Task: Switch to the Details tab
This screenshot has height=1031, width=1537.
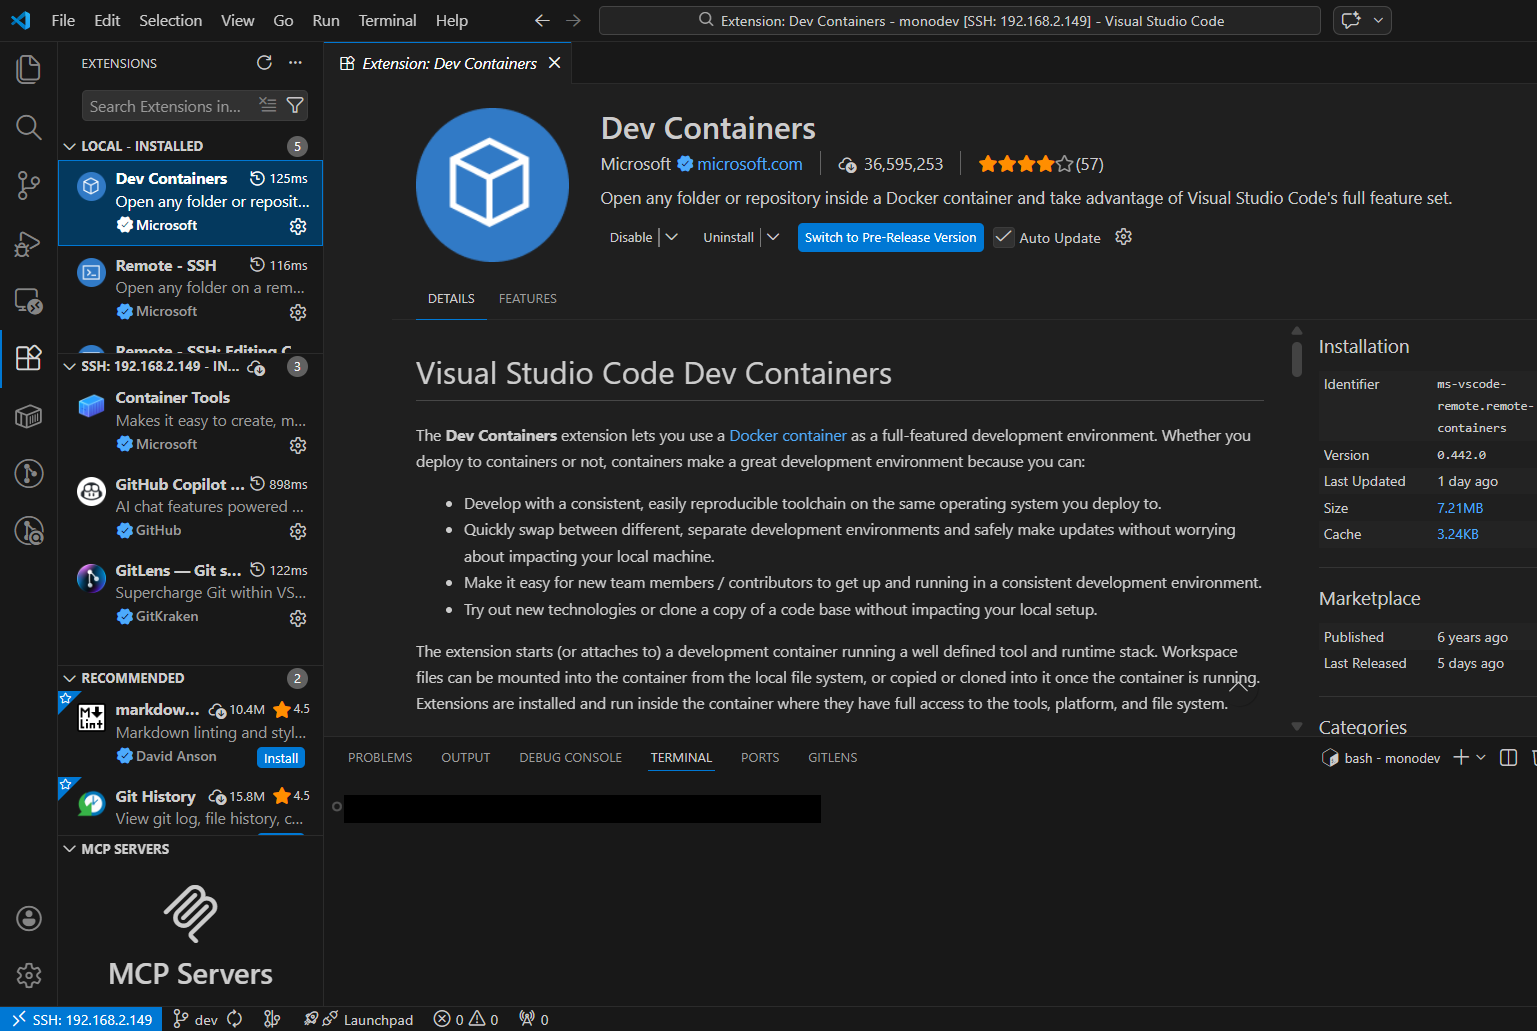Action: pos(451,298)
